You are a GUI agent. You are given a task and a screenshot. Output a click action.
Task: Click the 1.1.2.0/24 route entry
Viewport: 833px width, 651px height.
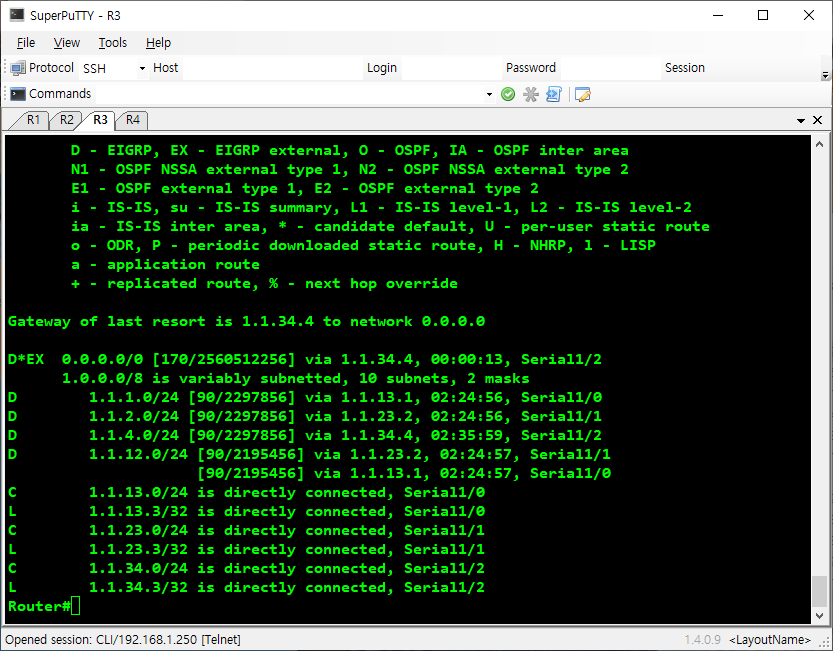click(x=304, y=416)
